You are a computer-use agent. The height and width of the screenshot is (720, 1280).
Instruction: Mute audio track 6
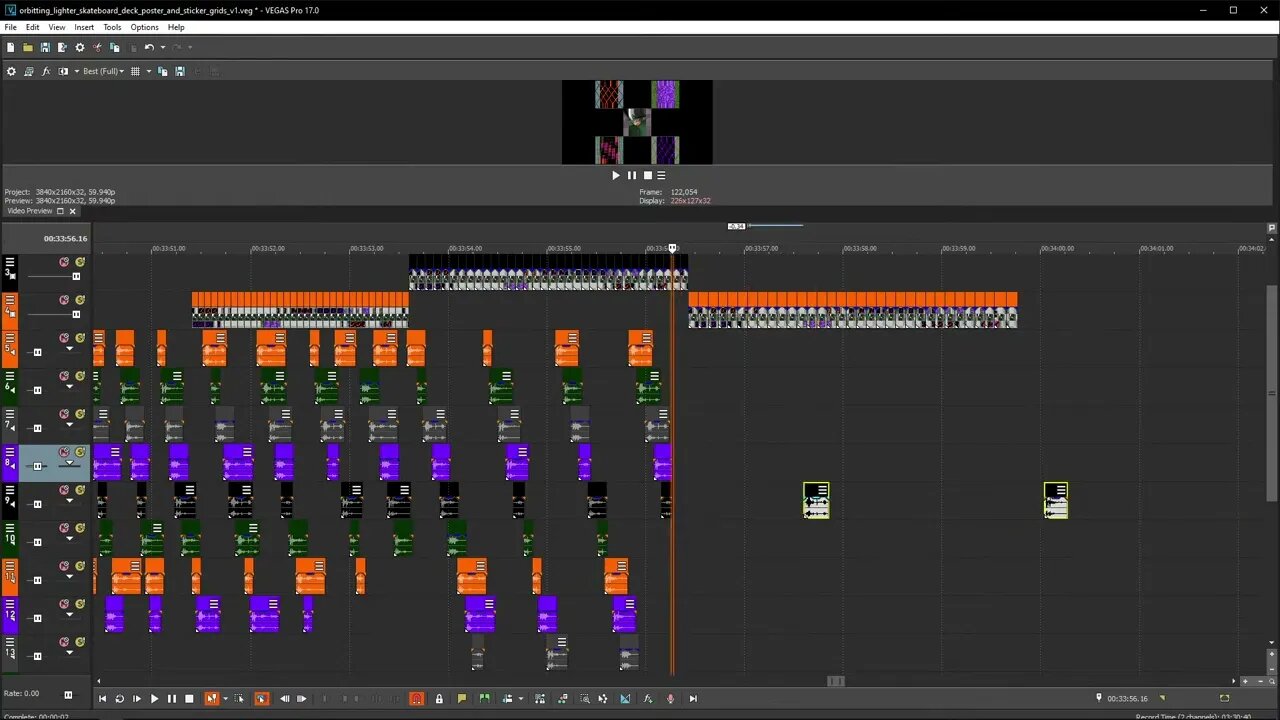(64, 376)
